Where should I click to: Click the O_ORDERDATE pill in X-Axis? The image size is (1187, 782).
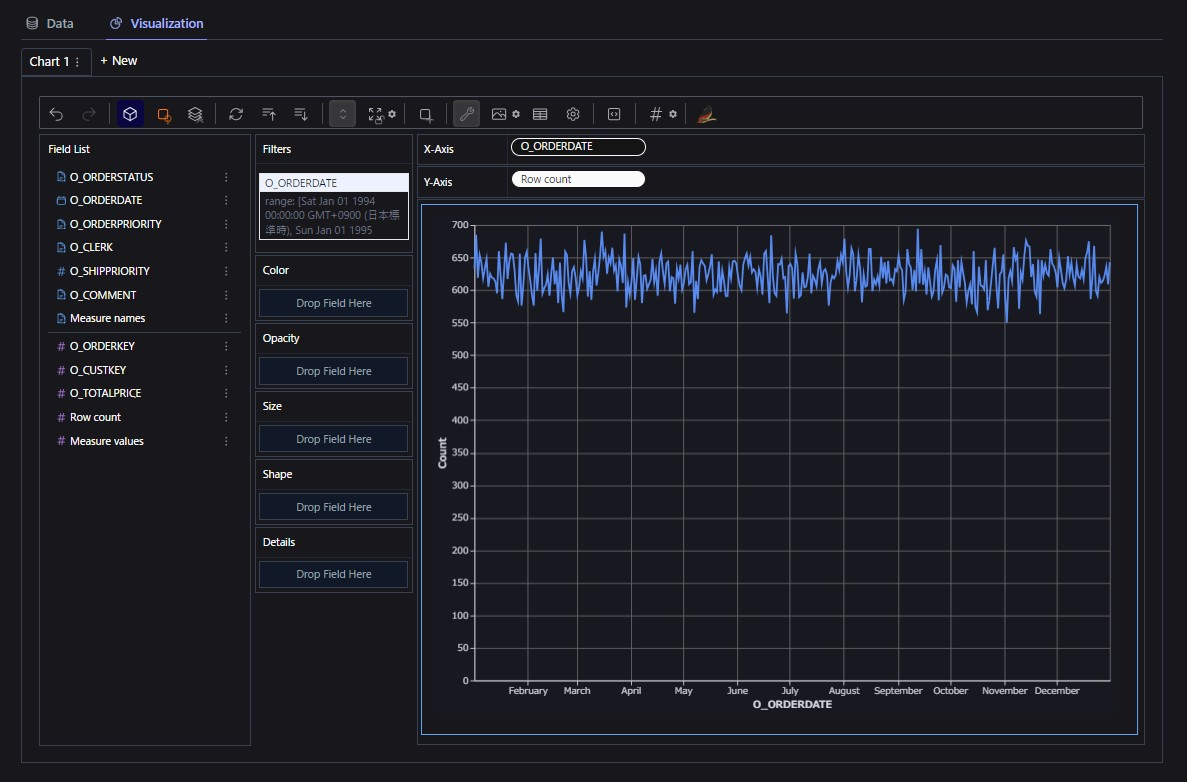click(578, 147)
